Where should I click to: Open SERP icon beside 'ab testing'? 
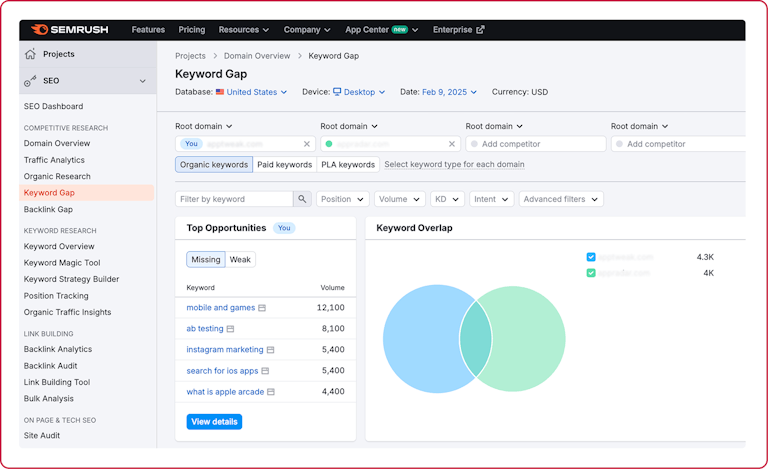click(230, 328)
